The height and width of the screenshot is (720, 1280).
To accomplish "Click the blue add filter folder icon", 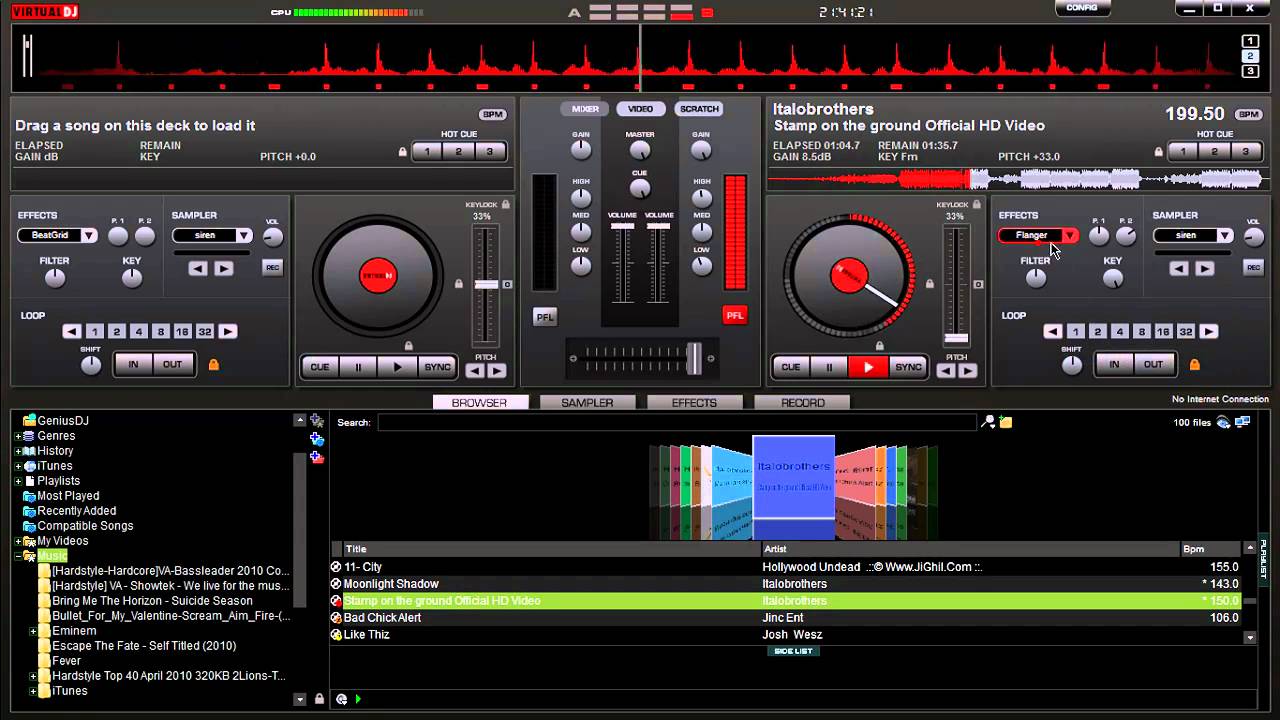I will [317, 439].
